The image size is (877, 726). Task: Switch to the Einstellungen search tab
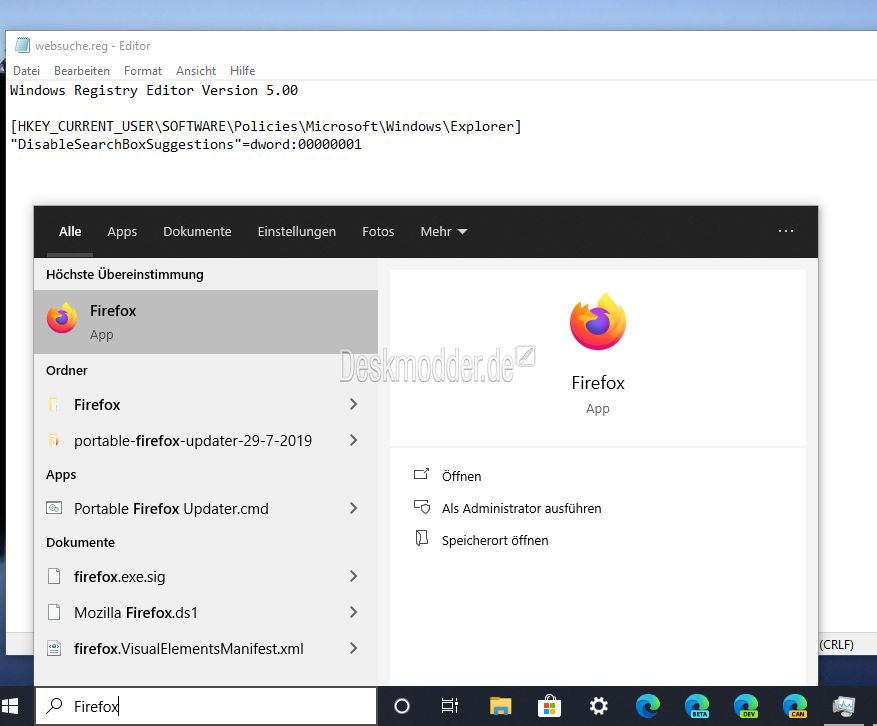(x=296, y=232)
